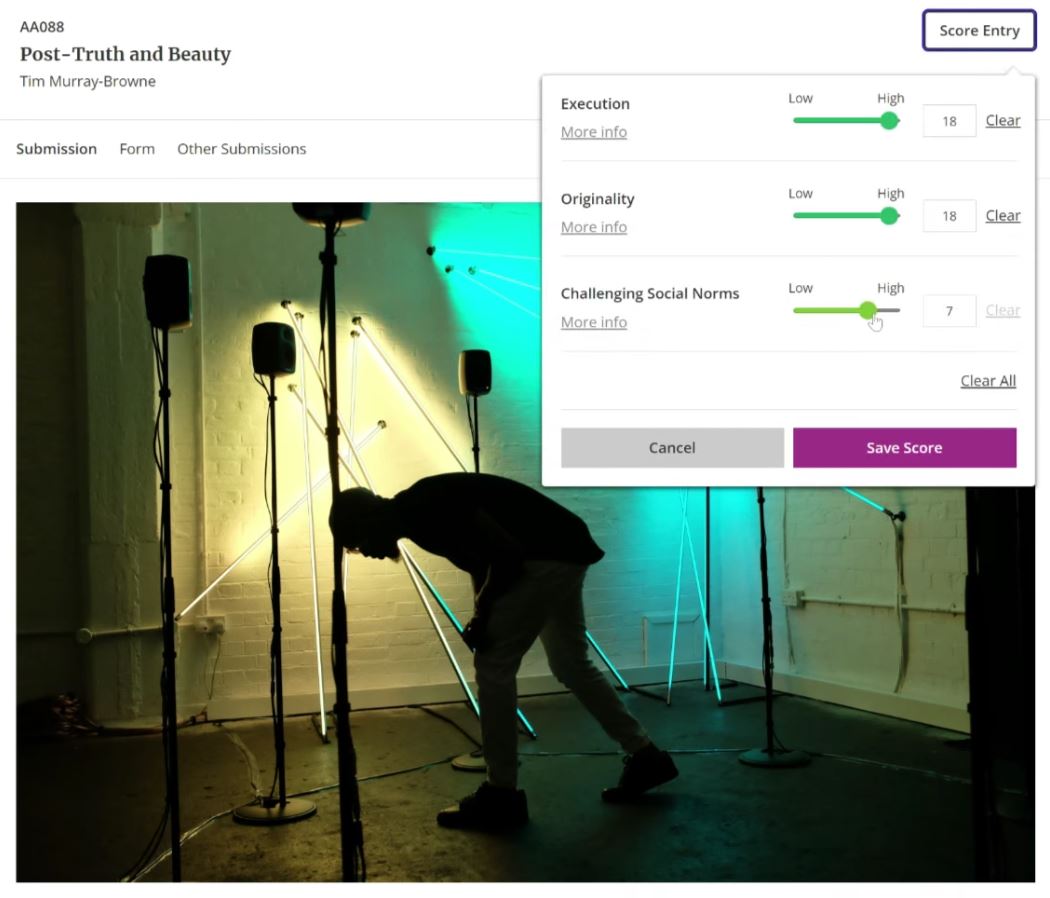Switch to the Submission tab

56,148
